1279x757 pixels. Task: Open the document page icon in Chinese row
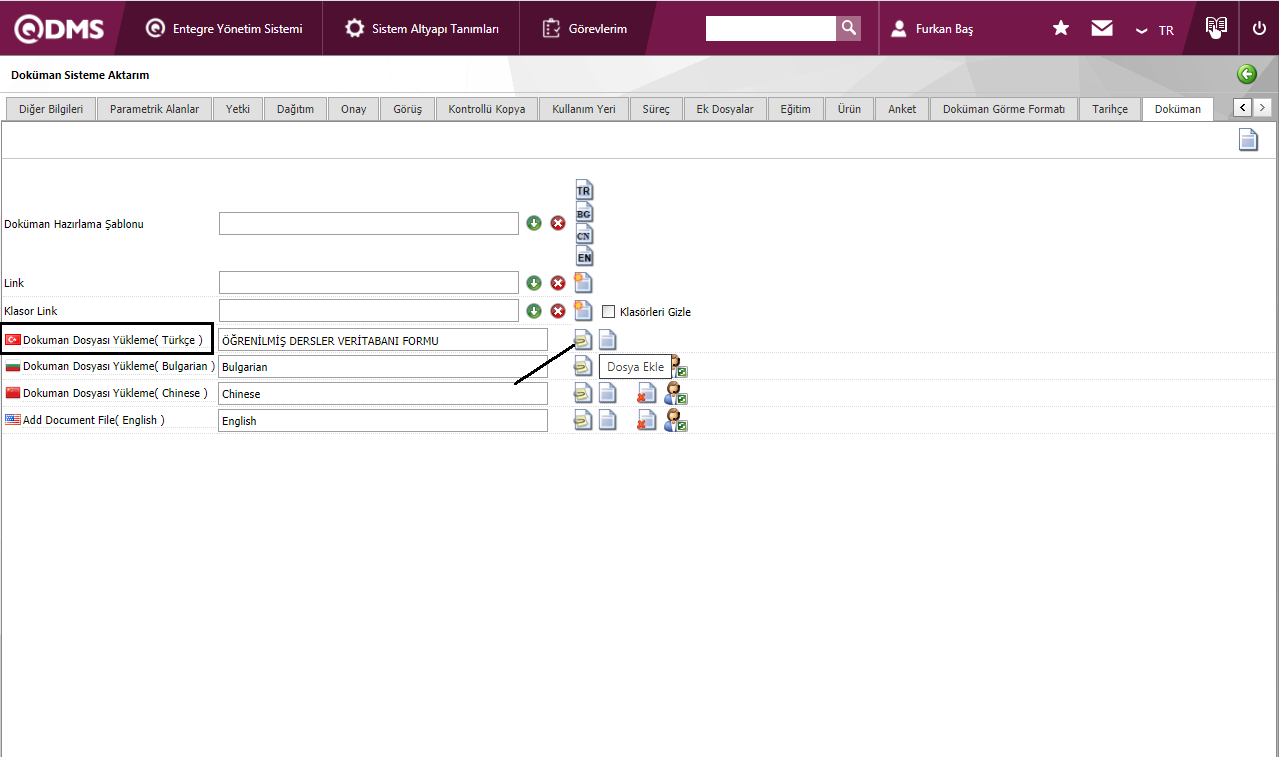(x=607, y=394)
